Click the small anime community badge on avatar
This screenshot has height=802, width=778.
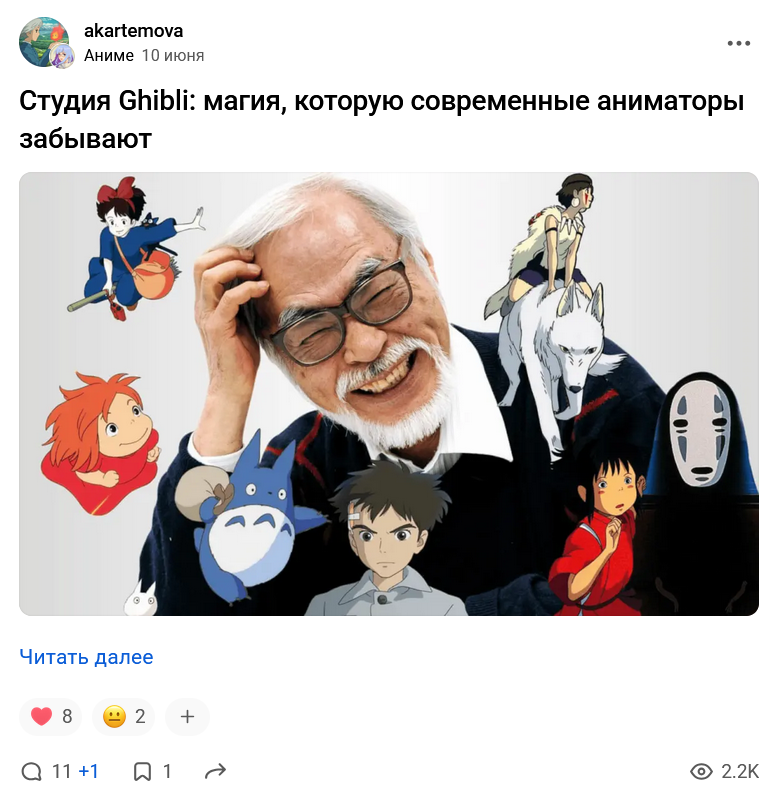tap(62, 56)
